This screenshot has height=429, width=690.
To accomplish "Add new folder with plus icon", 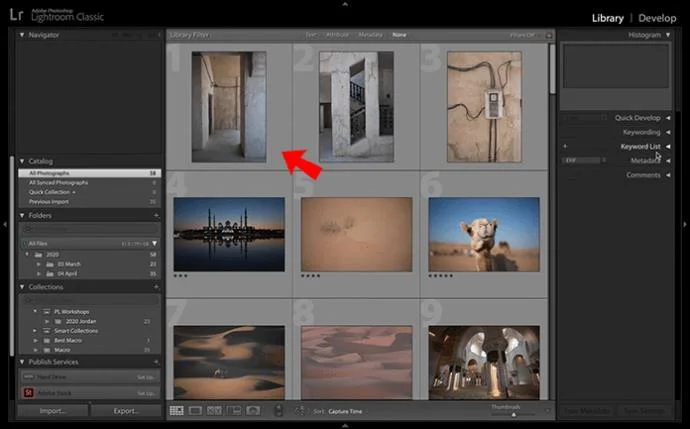I will pyautogui.click(x=156, y=215).
